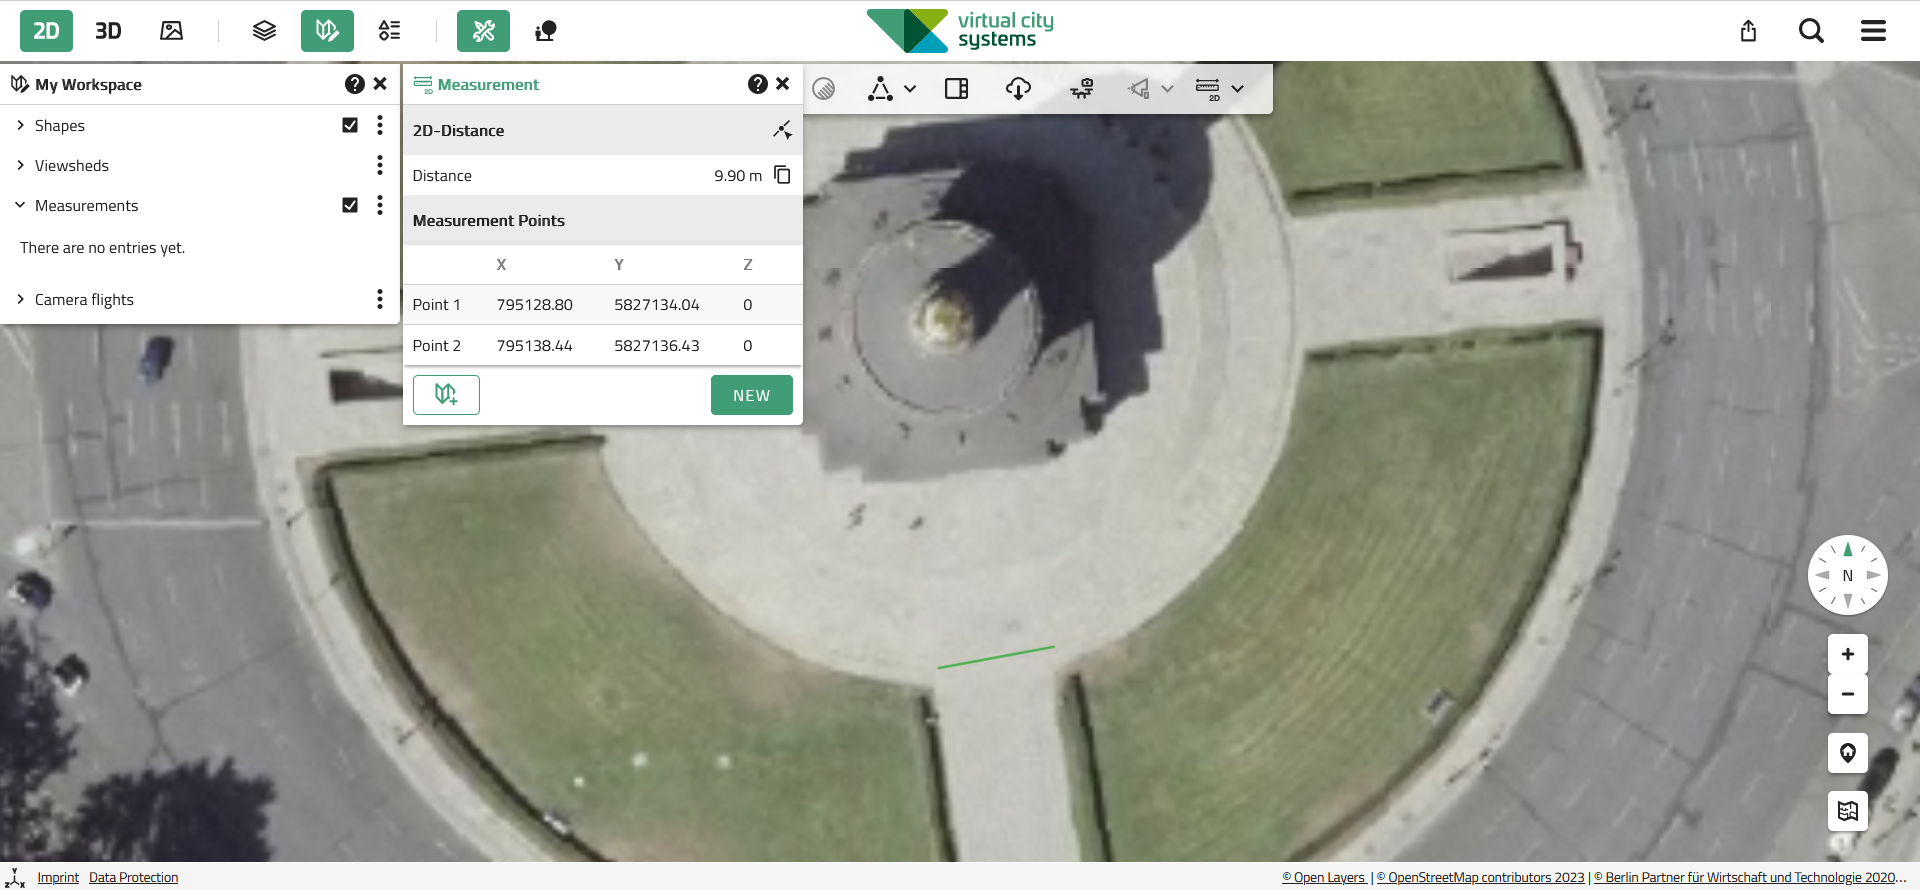
Task: Toggle the tools toolbox button
Action: (483, 31)
